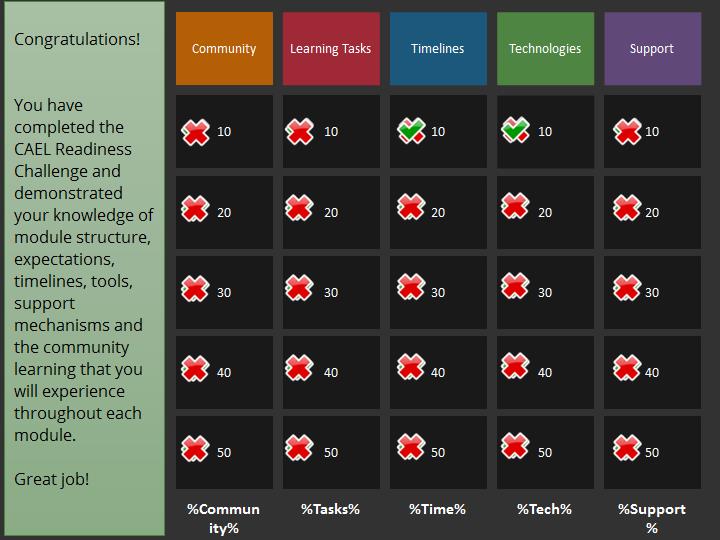
Task: Click the red X on Technologies 50
Action: pyautogui.click(x=515, y=445)
